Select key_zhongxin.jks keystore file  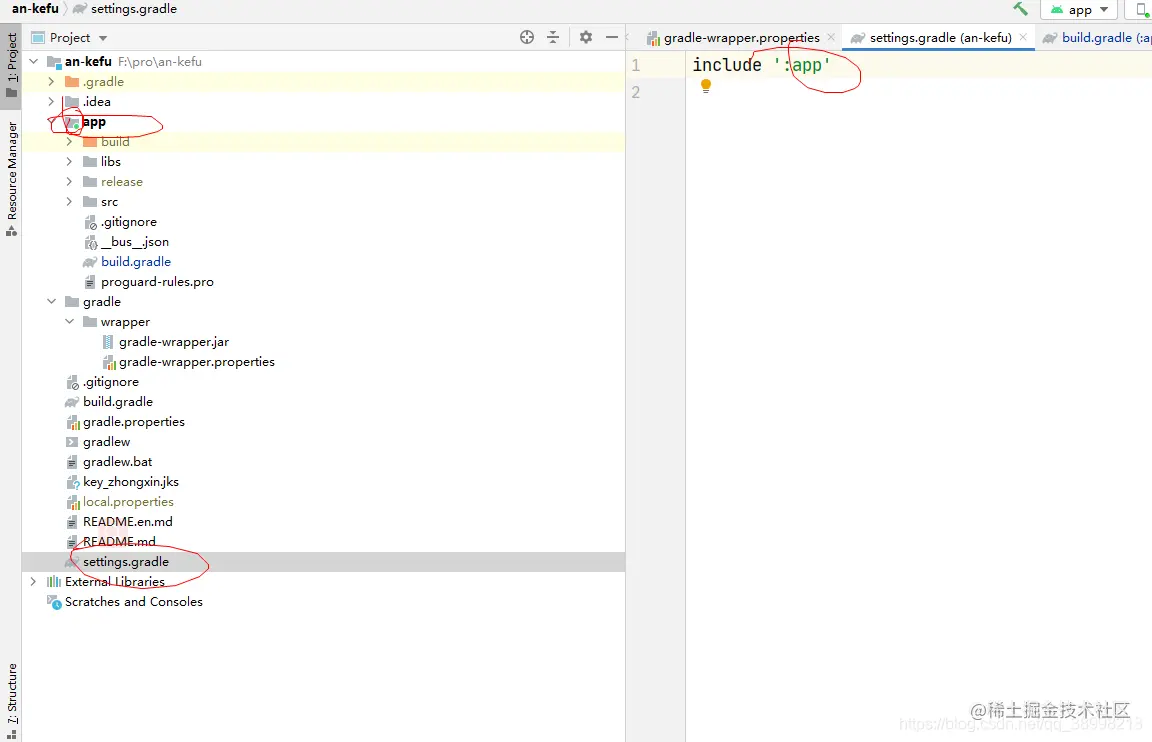(131, 482)
